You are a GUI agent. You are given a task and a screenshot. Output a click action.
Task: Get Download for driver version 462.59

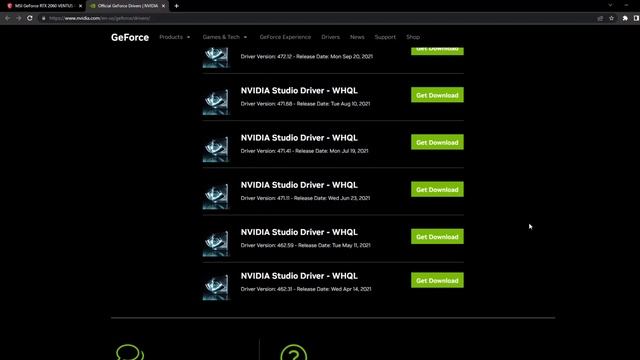pos(437,236)
